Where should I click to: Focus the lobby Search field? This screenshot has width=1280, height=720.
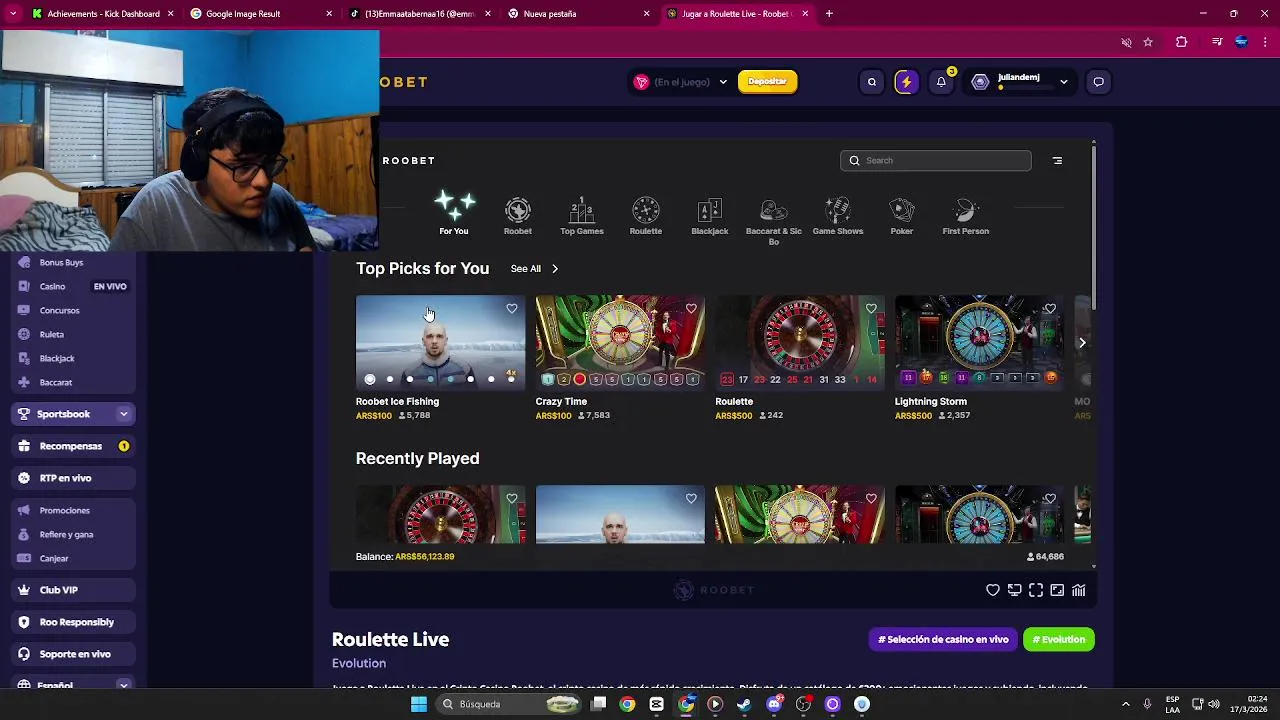pyautogui.click(x=936, y=160)
